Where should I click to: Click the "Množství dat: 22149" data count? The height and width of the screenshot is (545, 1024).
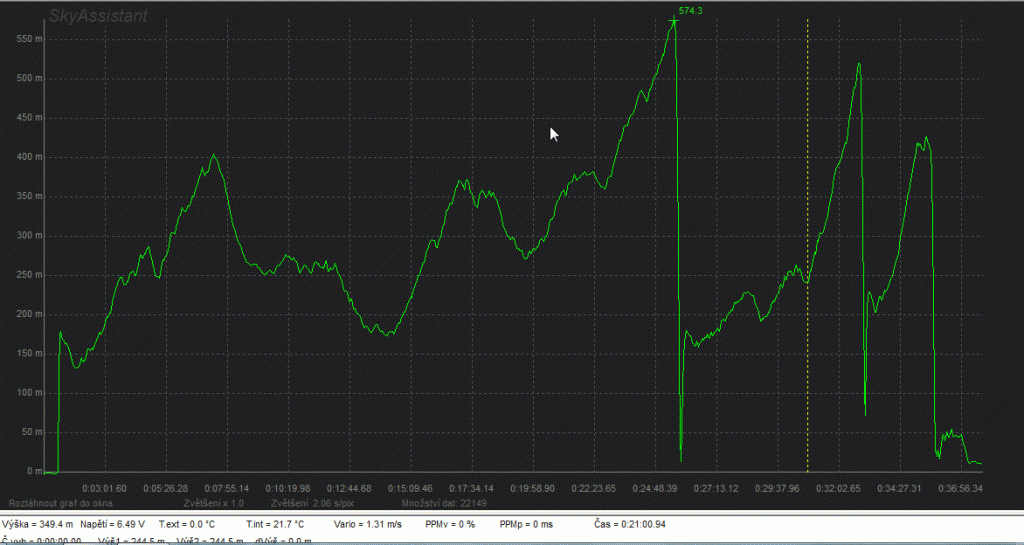click(x=443, y=503)
